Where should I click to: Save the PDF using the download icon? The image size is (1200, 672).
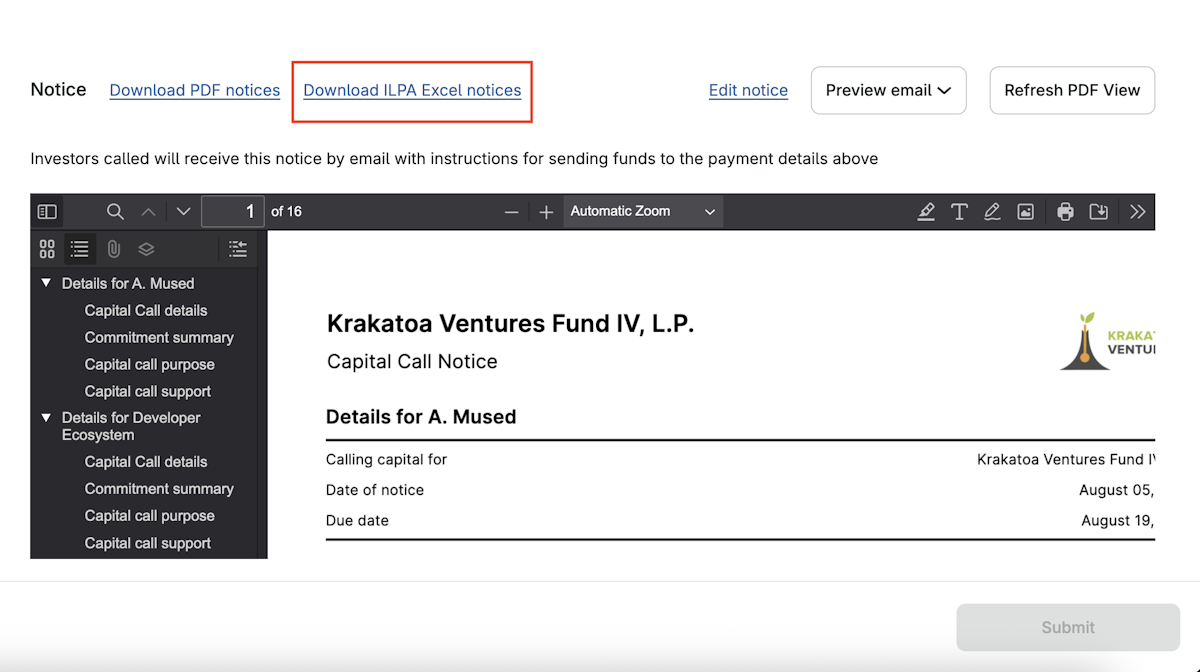(x=1098, y=212)
